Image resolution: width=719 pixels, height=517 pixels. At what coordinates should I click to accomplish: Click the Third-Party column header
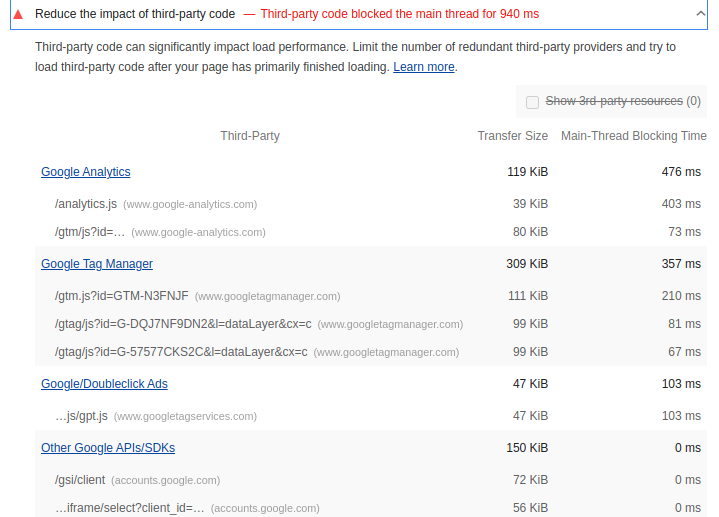(250, 136)
